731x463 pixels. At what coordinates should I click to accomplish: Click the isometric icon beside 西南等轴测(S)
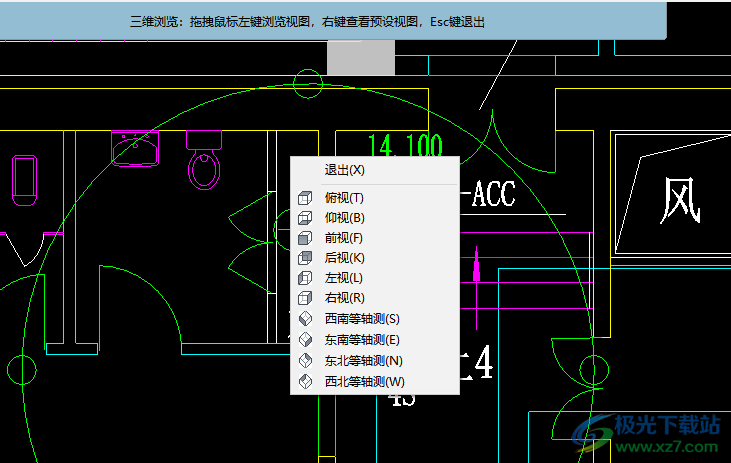(x=305, y=319)
